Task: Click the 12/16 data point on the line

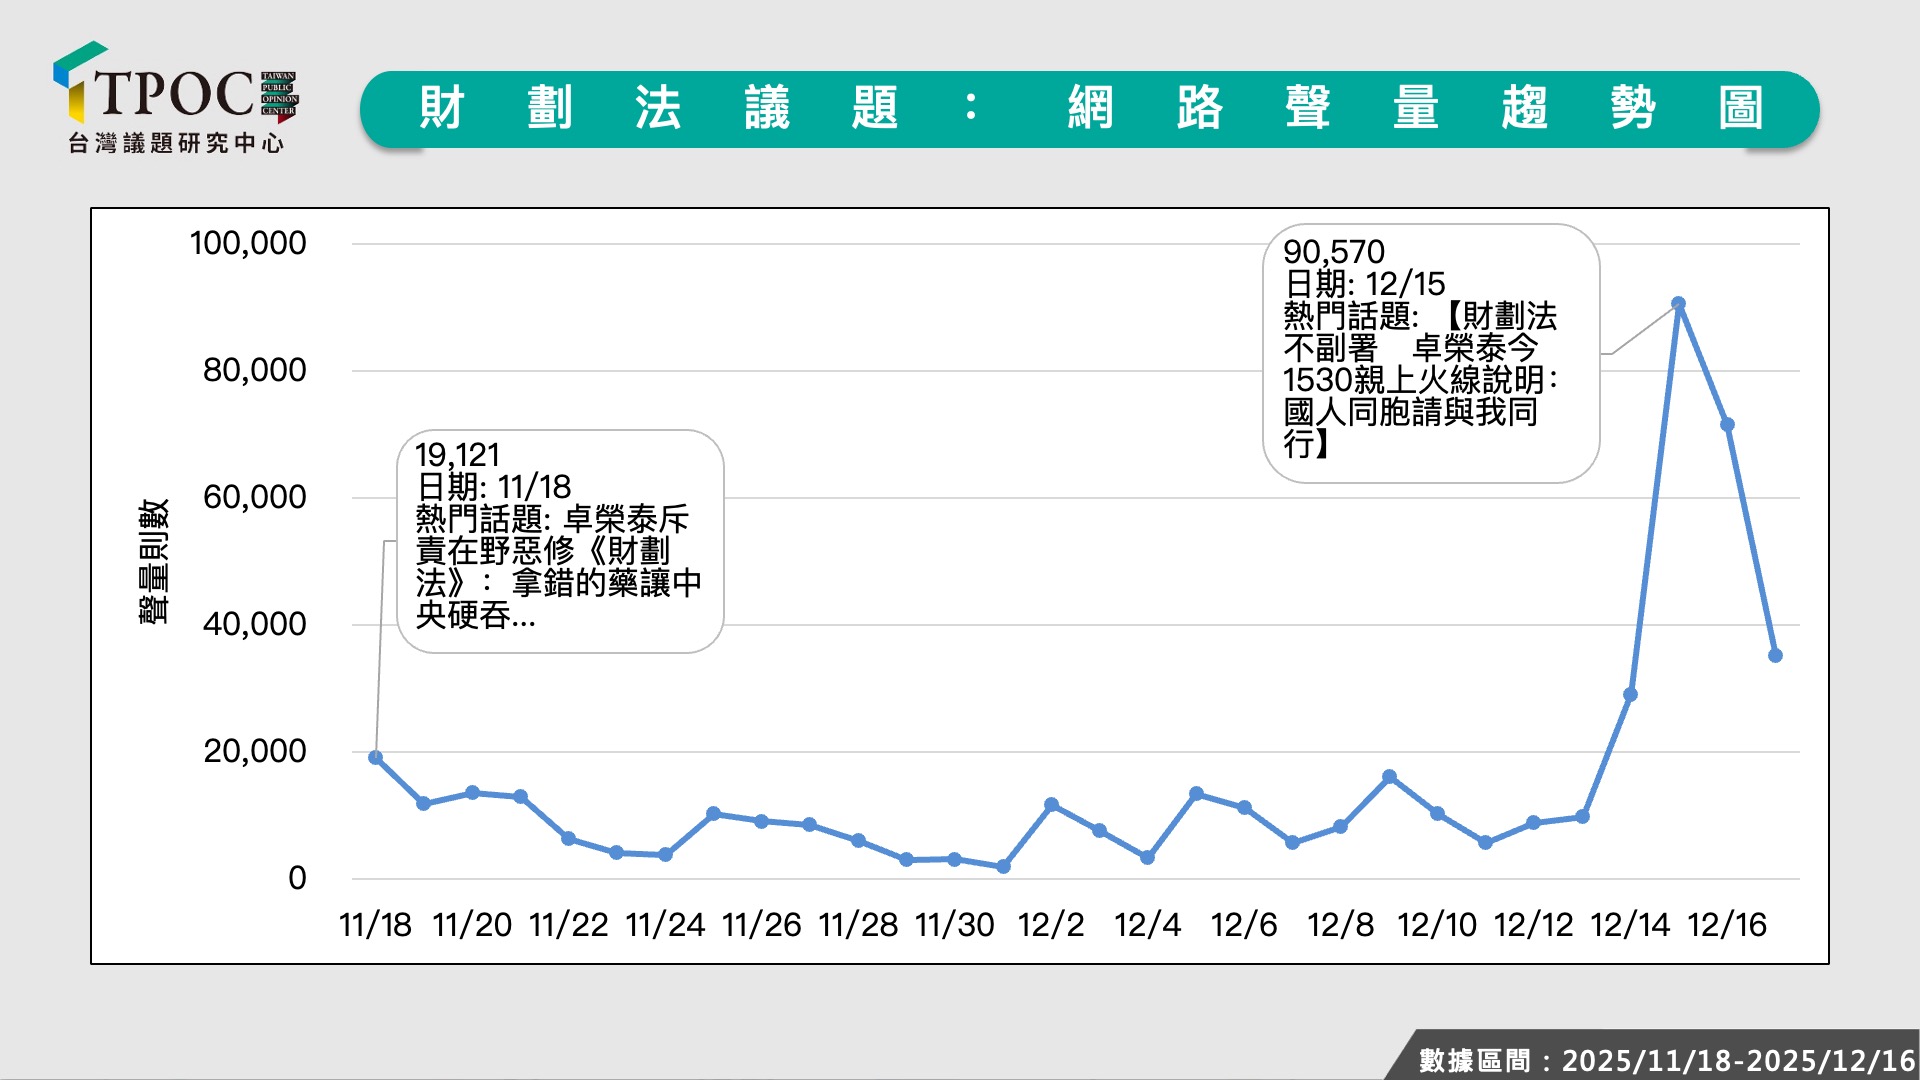Action: 1727,425
